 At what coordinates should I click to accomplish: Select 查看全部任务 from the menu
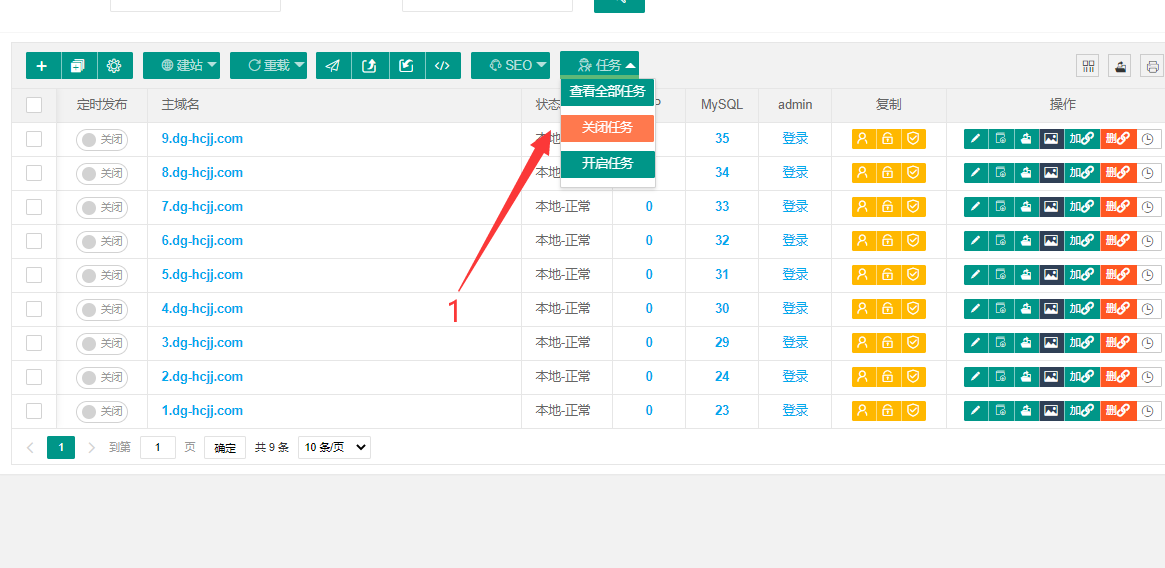[608, 92]
